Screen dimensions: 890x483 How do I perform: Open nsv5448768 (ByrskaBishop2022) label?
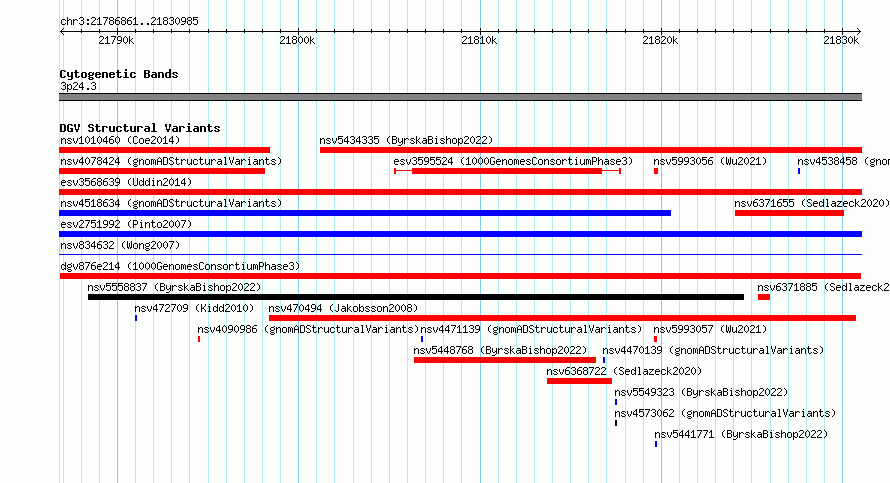pyautogui.click(x=500, y=350)
